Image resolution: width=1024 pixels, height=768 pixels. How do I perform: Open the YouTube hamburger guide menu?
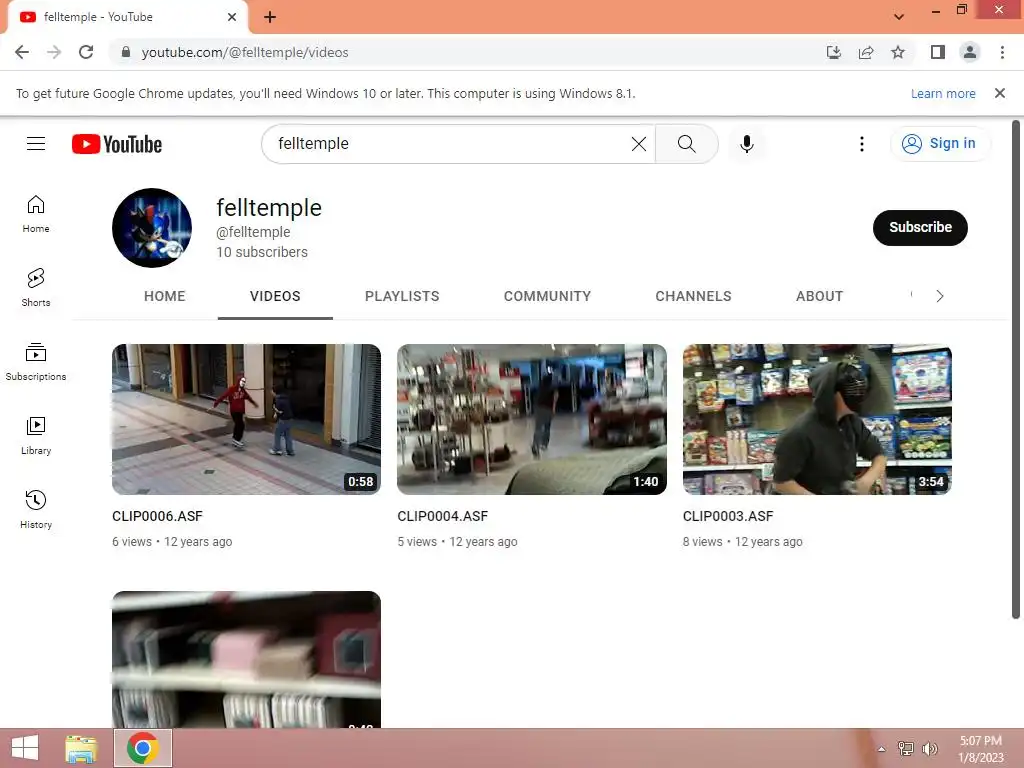36,144
